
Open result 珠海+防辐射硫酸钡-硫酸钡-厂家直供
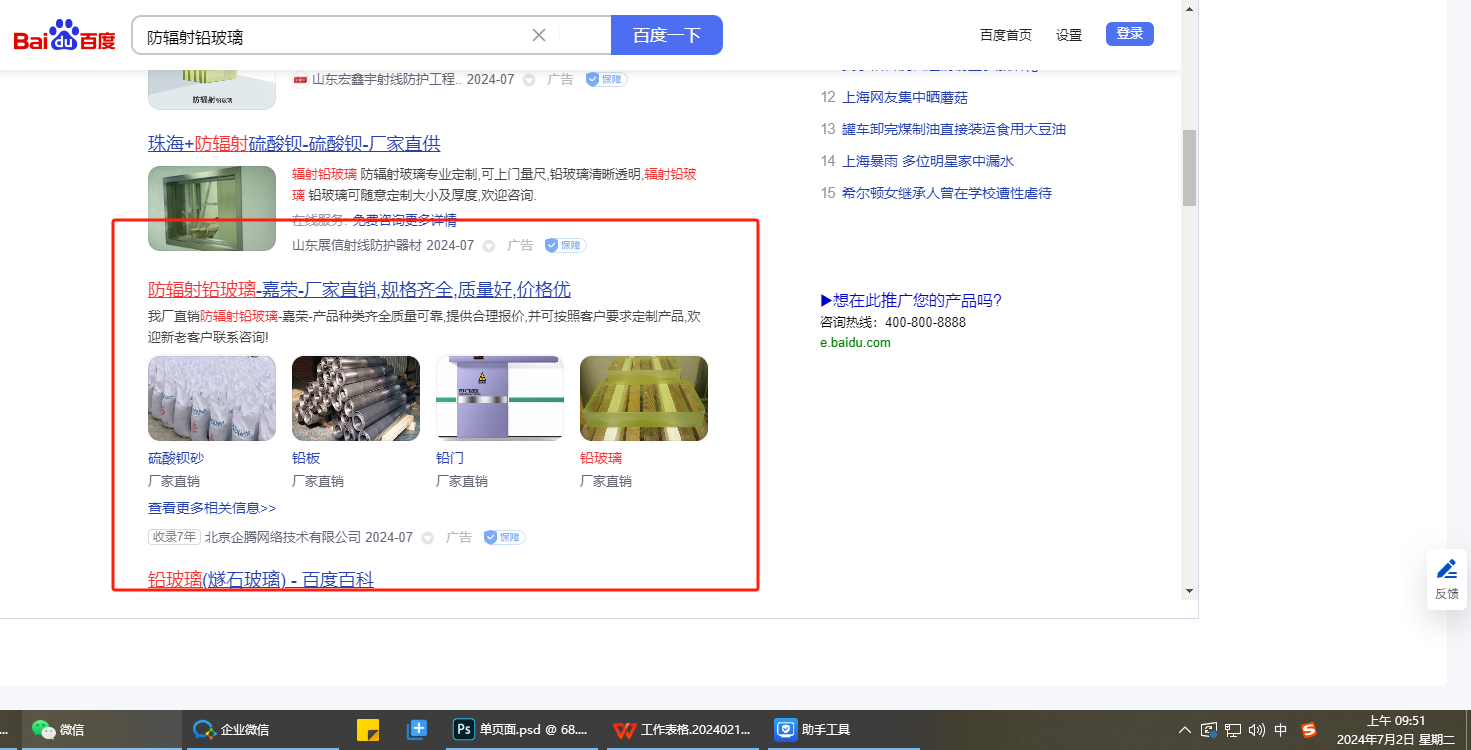(294, 143)
